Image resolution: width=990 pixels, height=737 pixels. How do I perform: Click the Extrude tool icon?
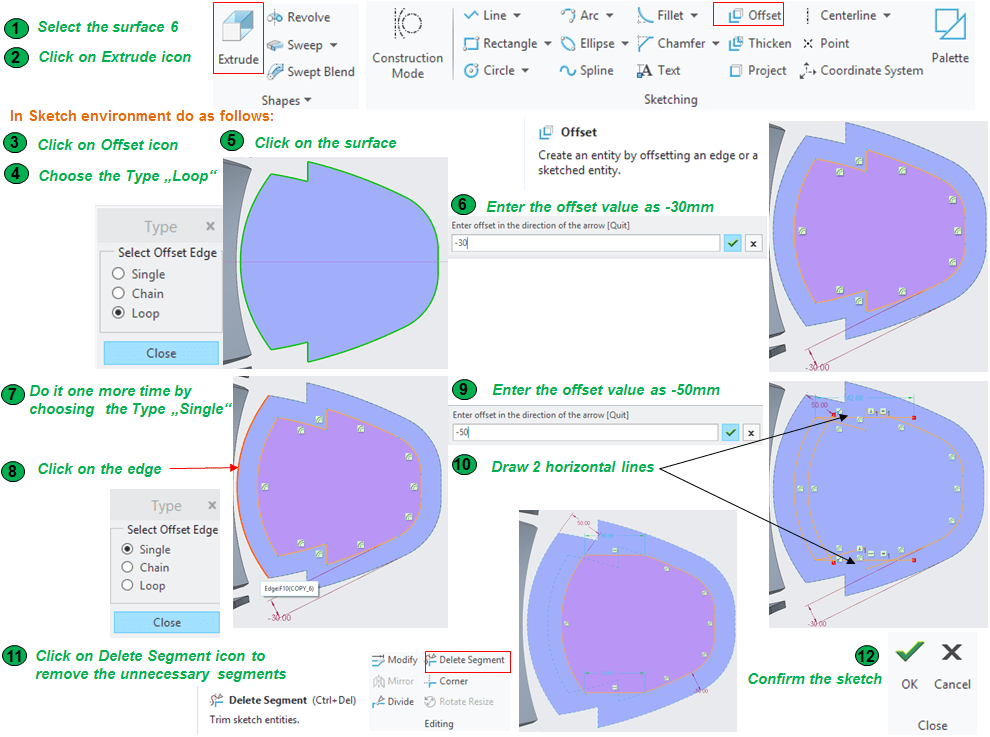coord(238,38)
